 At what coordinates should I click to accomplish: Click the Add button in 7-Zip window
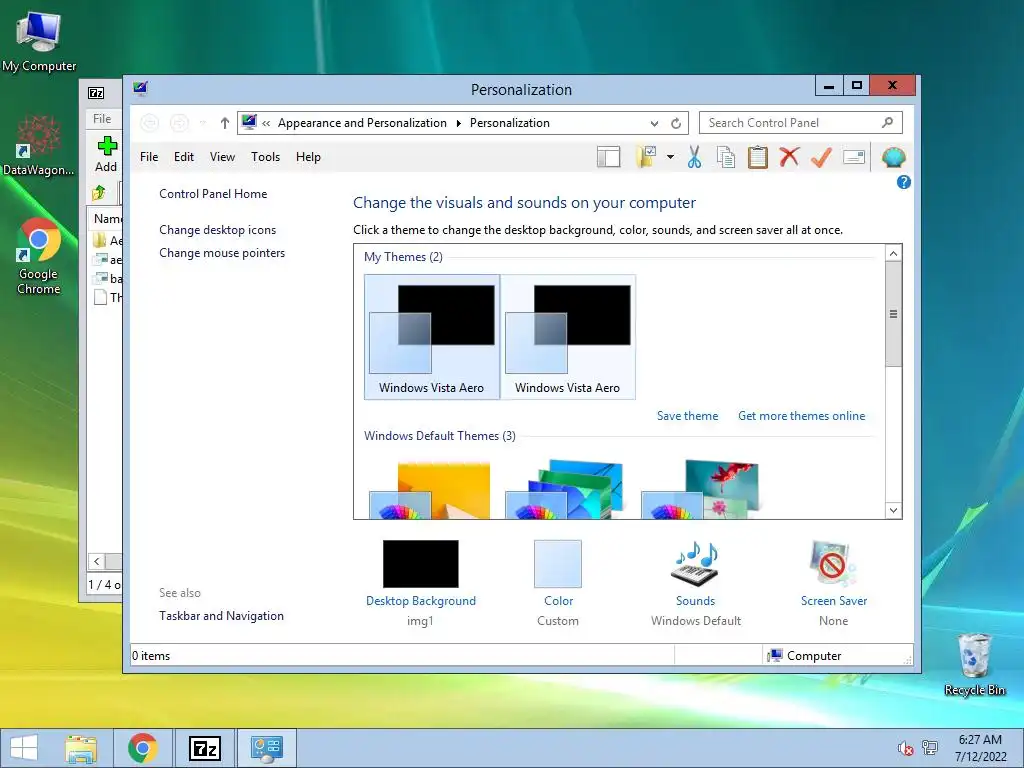(x=106, y=155)
